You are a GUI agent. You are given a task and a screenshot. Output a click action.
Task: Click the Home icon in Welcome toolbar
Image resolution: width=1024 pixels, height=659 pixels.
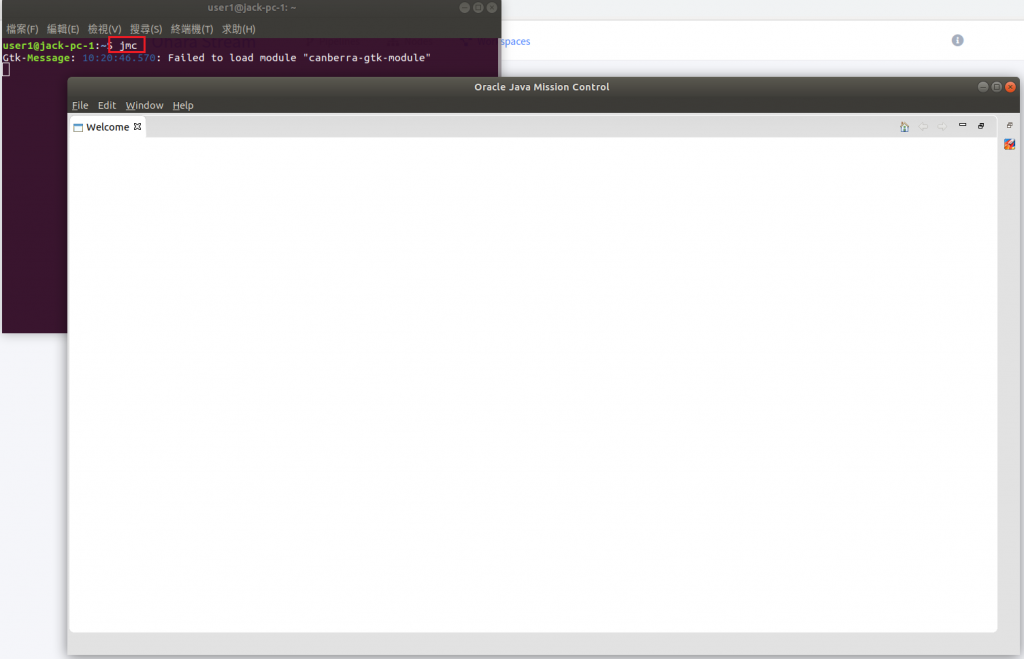[904, 127]
